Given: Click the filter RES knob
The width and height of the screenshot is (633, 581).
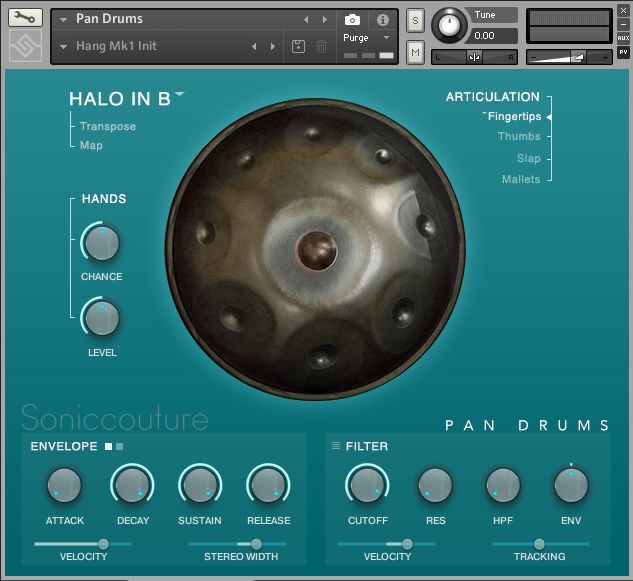Looking at the screenshot, I should 435,485.
